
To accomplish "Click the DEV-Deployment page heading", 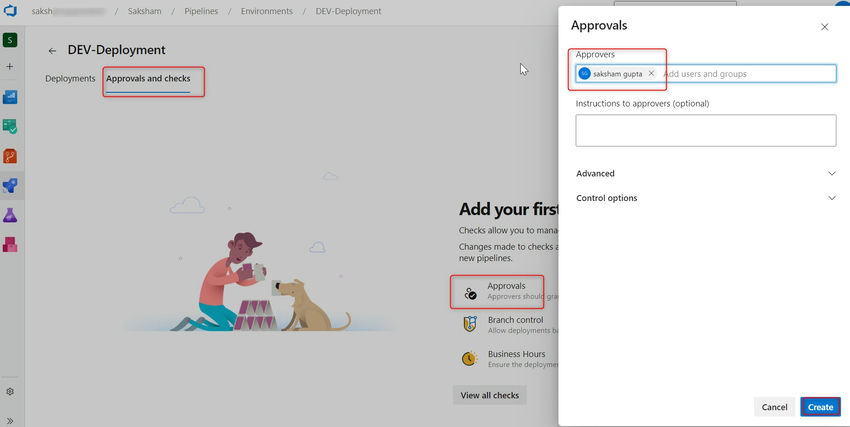I will [x=117, y=50].
